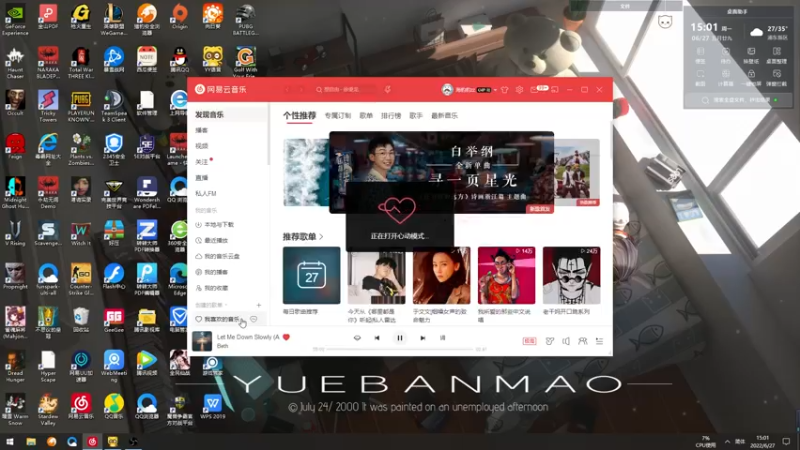Viewport: 800px width, 450px height.
Task: Click the listen-to-identify microphone icon
Action: tap(388, 90)
